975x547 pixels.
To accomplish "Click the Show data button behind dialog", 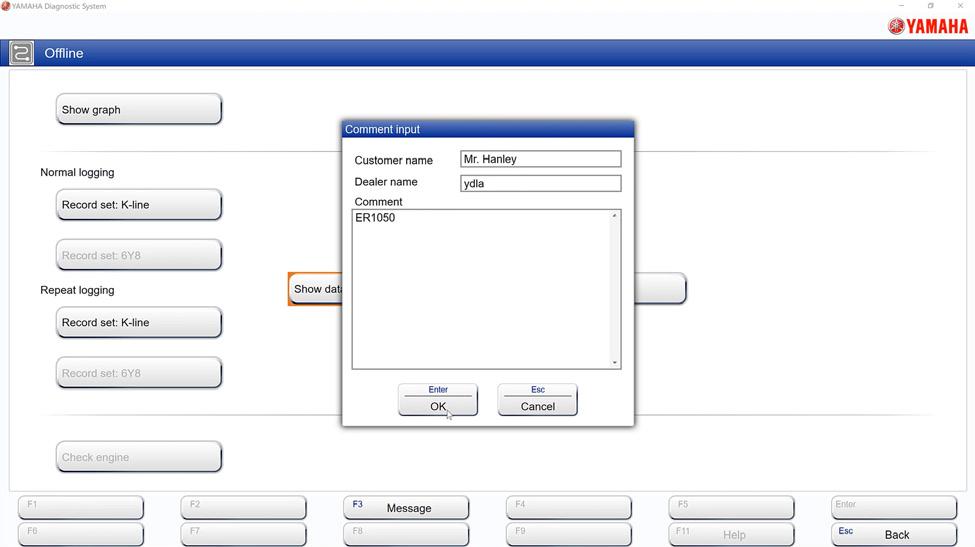I will tap(315, 289).
